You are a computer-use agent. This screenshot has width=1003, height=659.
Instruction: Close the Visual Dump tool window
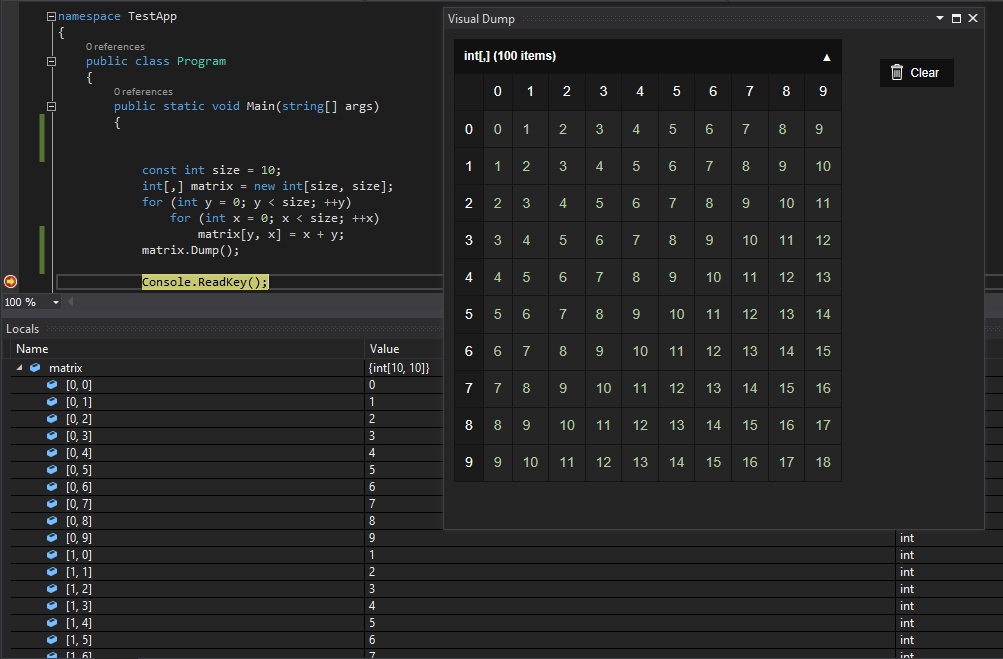973,19
